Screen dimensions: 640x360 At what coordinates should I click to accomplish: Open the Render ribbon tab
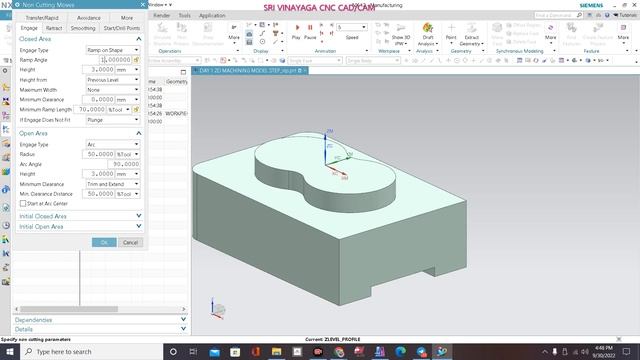(x=162, y=16)
